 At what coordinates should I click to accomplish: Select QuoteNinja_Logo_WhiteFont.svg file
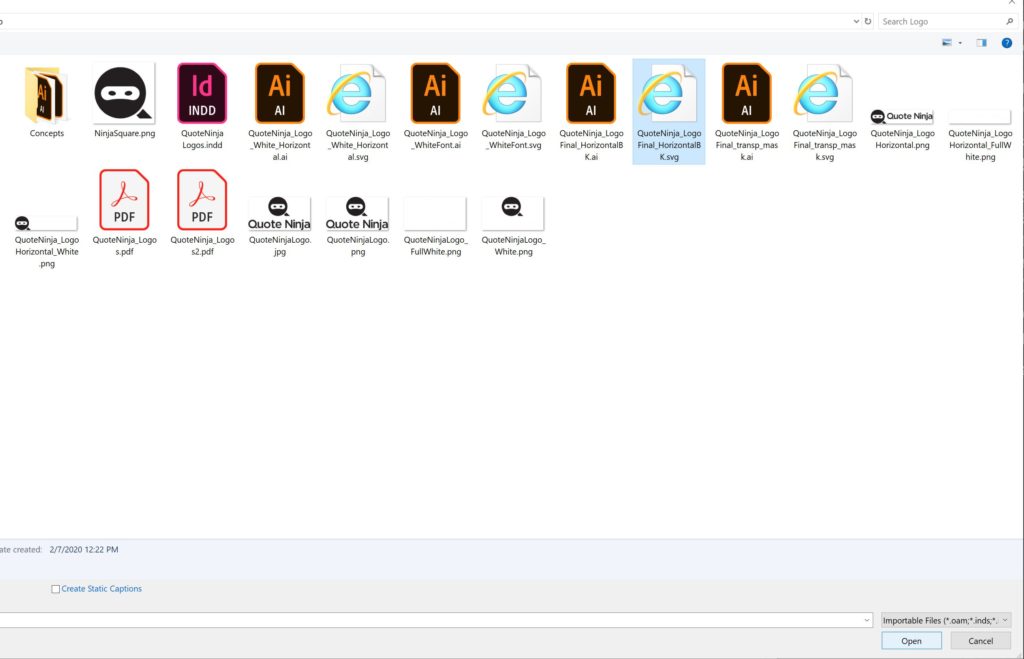[x=513, y=106]
